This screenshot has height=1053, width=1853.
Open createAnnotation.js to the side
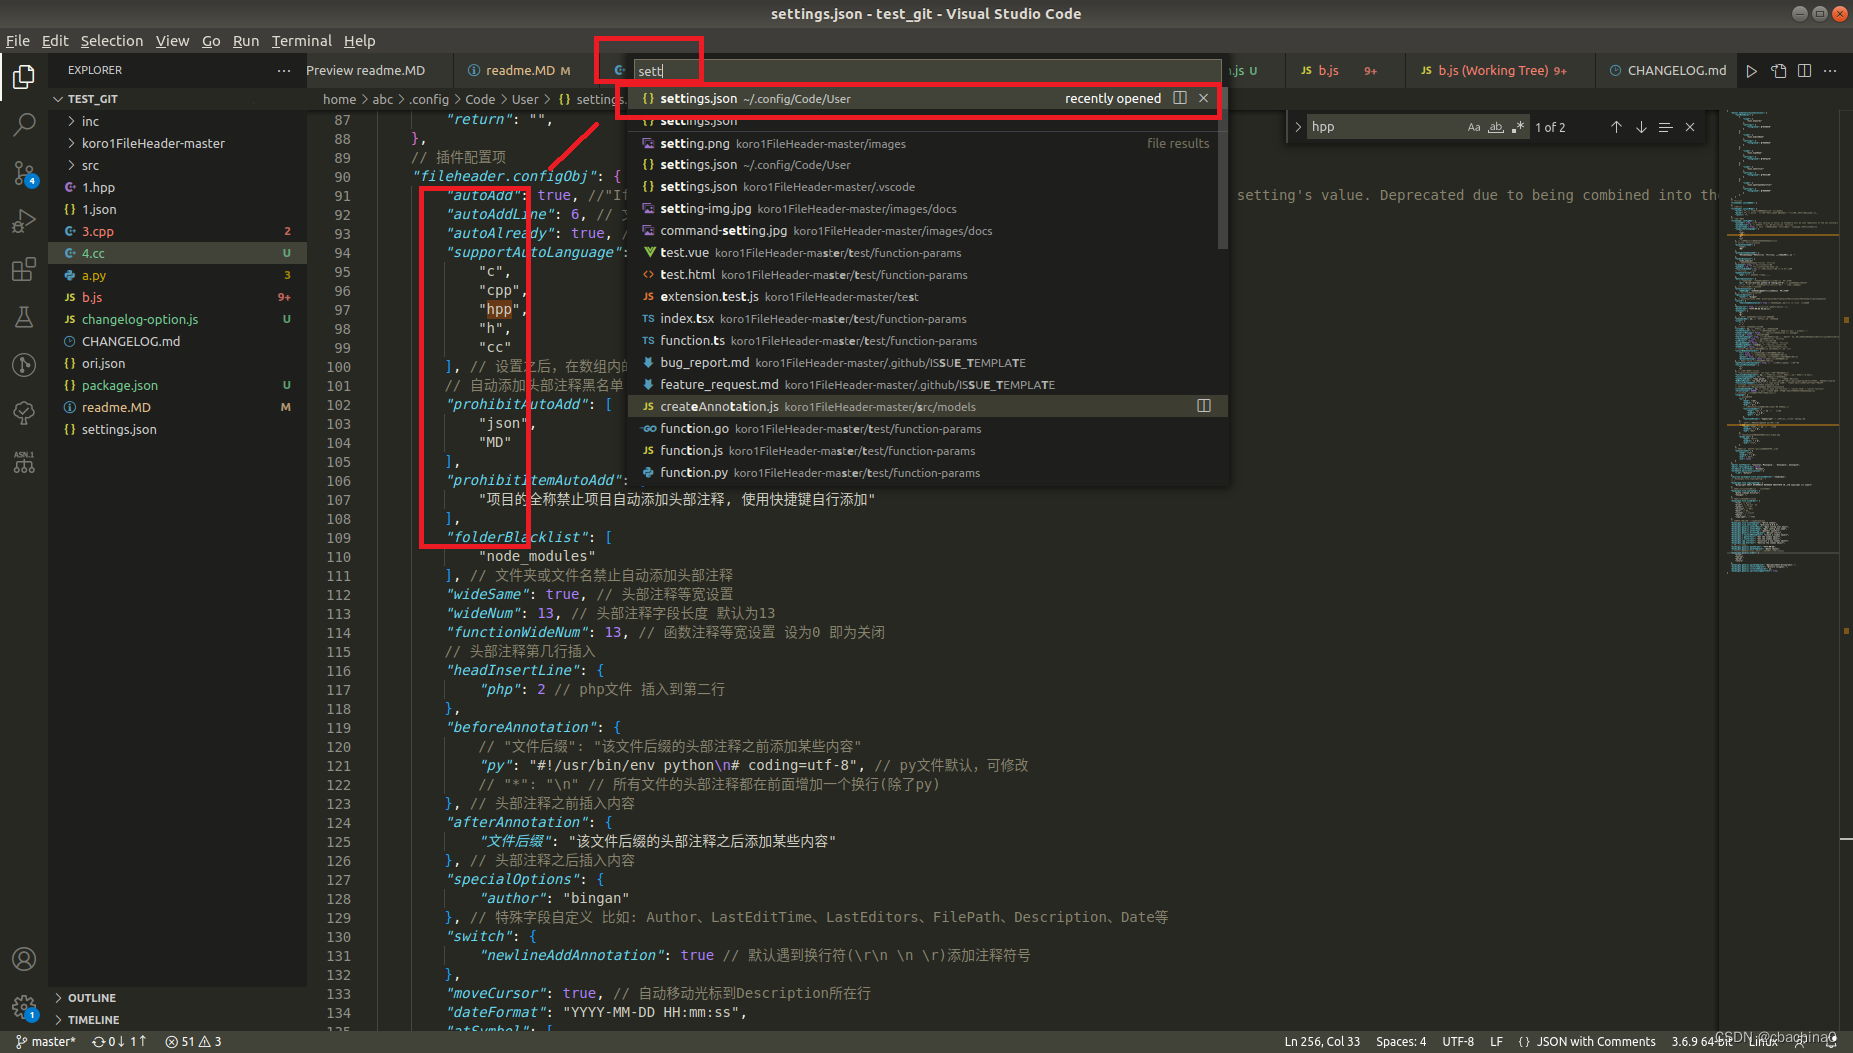(1204, 406)
